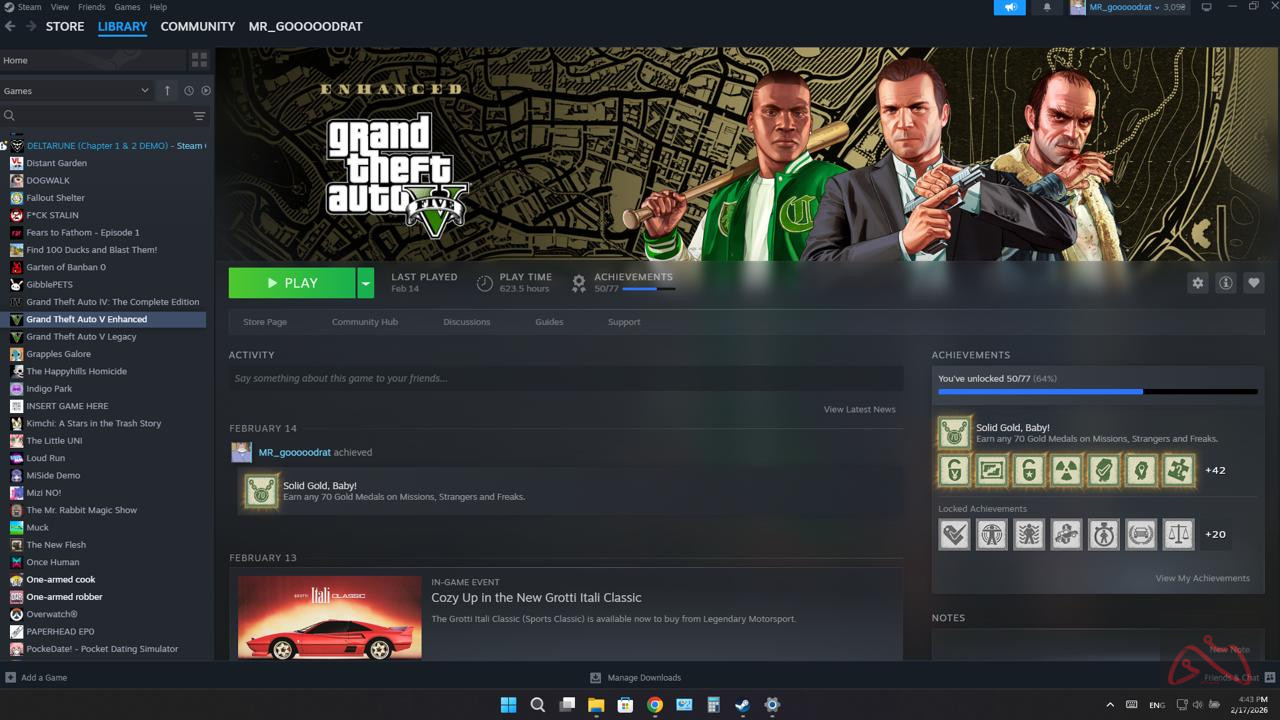Open Big Picture mode monitor icon
Viewport: 1280px width, 720px height.
(x=1206, y=7)
